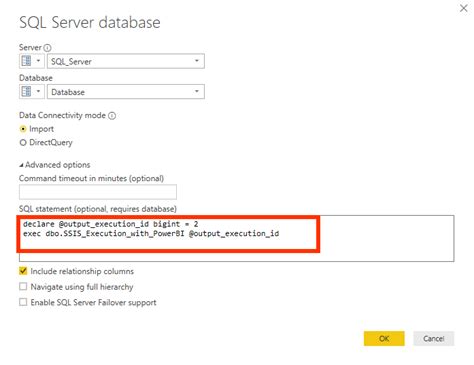This screenshot has height=365, width=474.
Task: Click the 'exec dbo.SSIS_Execution_with_PowerBI' line
Action: 151,233
